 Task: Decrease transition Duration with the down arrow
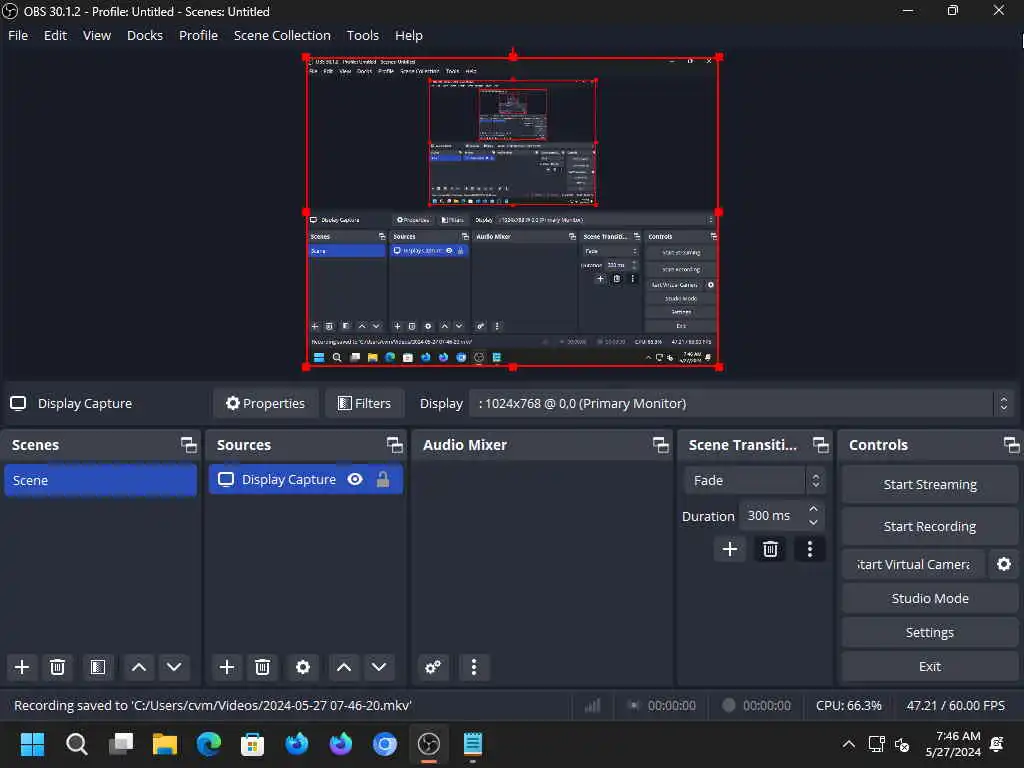coord(813,522)
